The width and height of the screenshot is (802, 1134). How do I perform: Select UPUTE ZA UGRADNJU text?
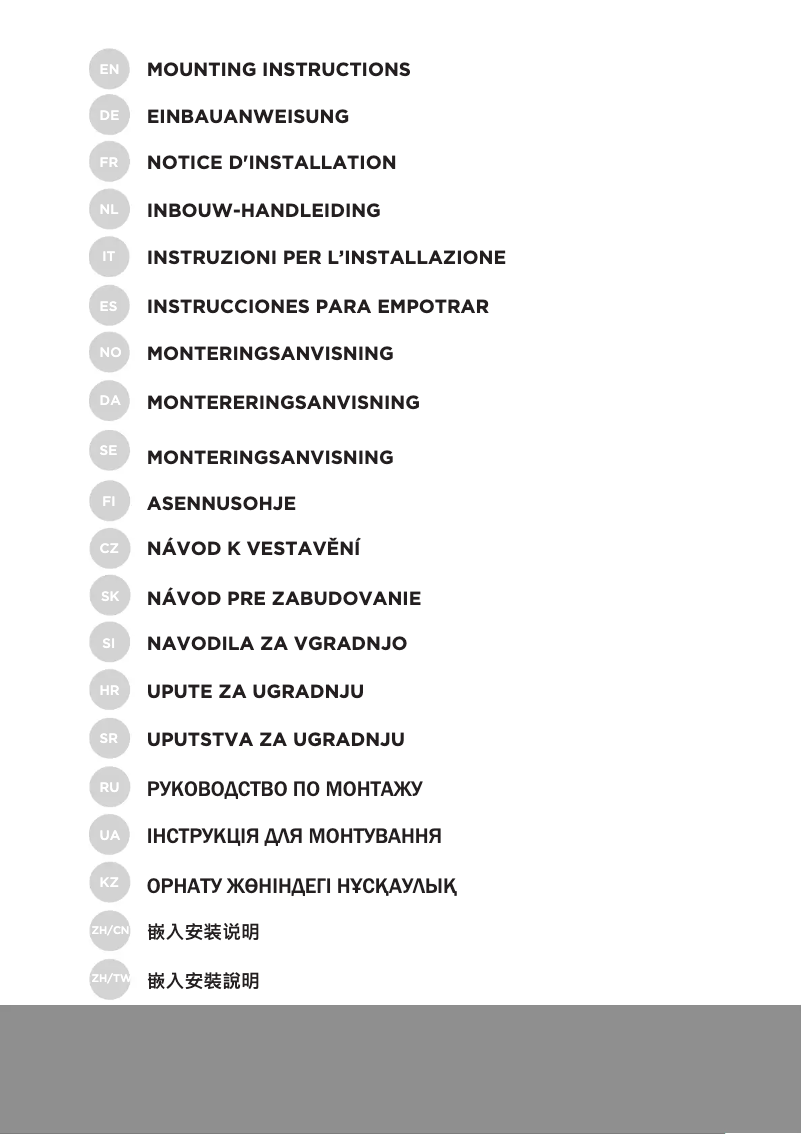click(x=255, y=692)
